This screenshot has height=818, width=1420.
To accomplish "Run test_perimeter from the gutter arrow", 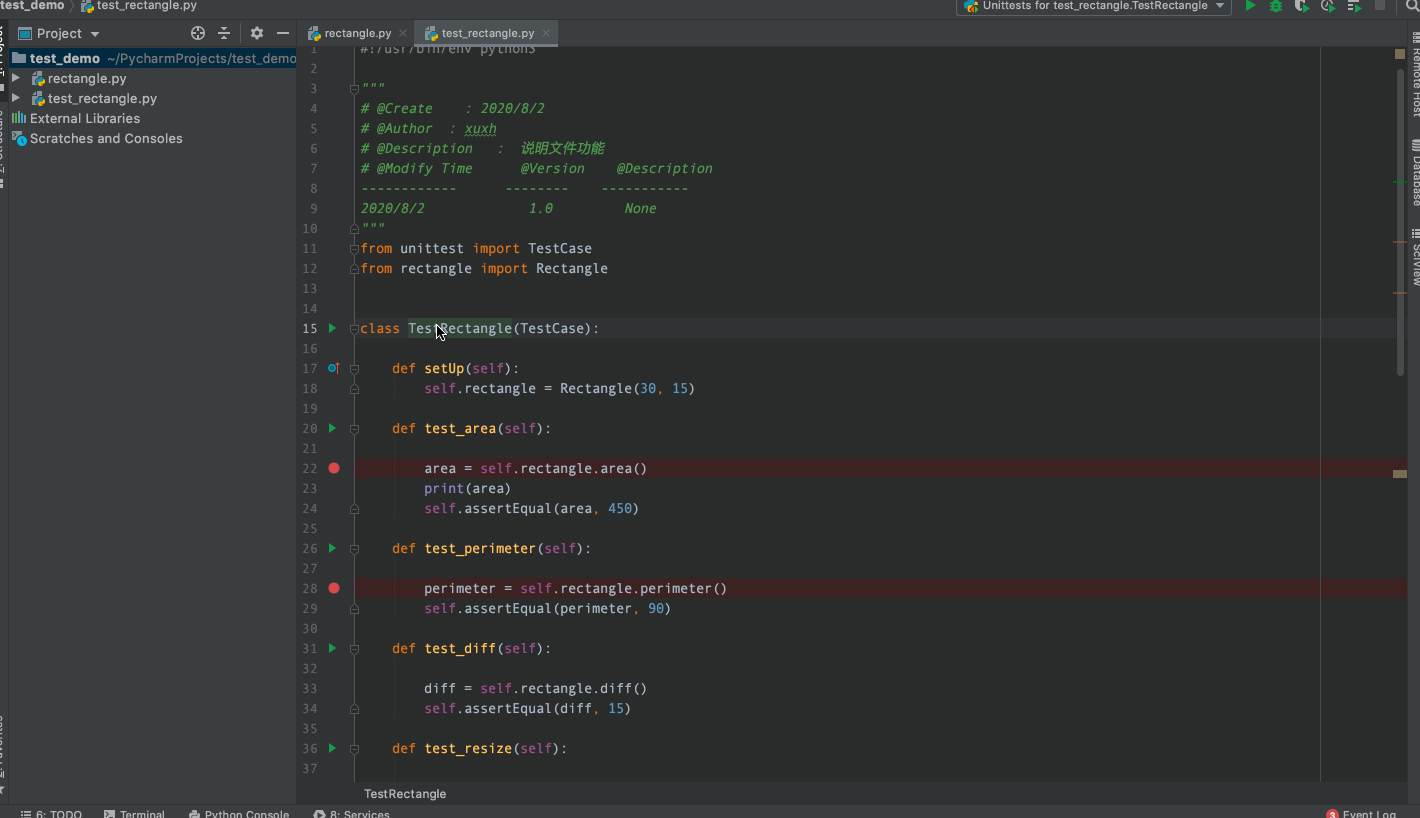I will (x=333, y=548).
